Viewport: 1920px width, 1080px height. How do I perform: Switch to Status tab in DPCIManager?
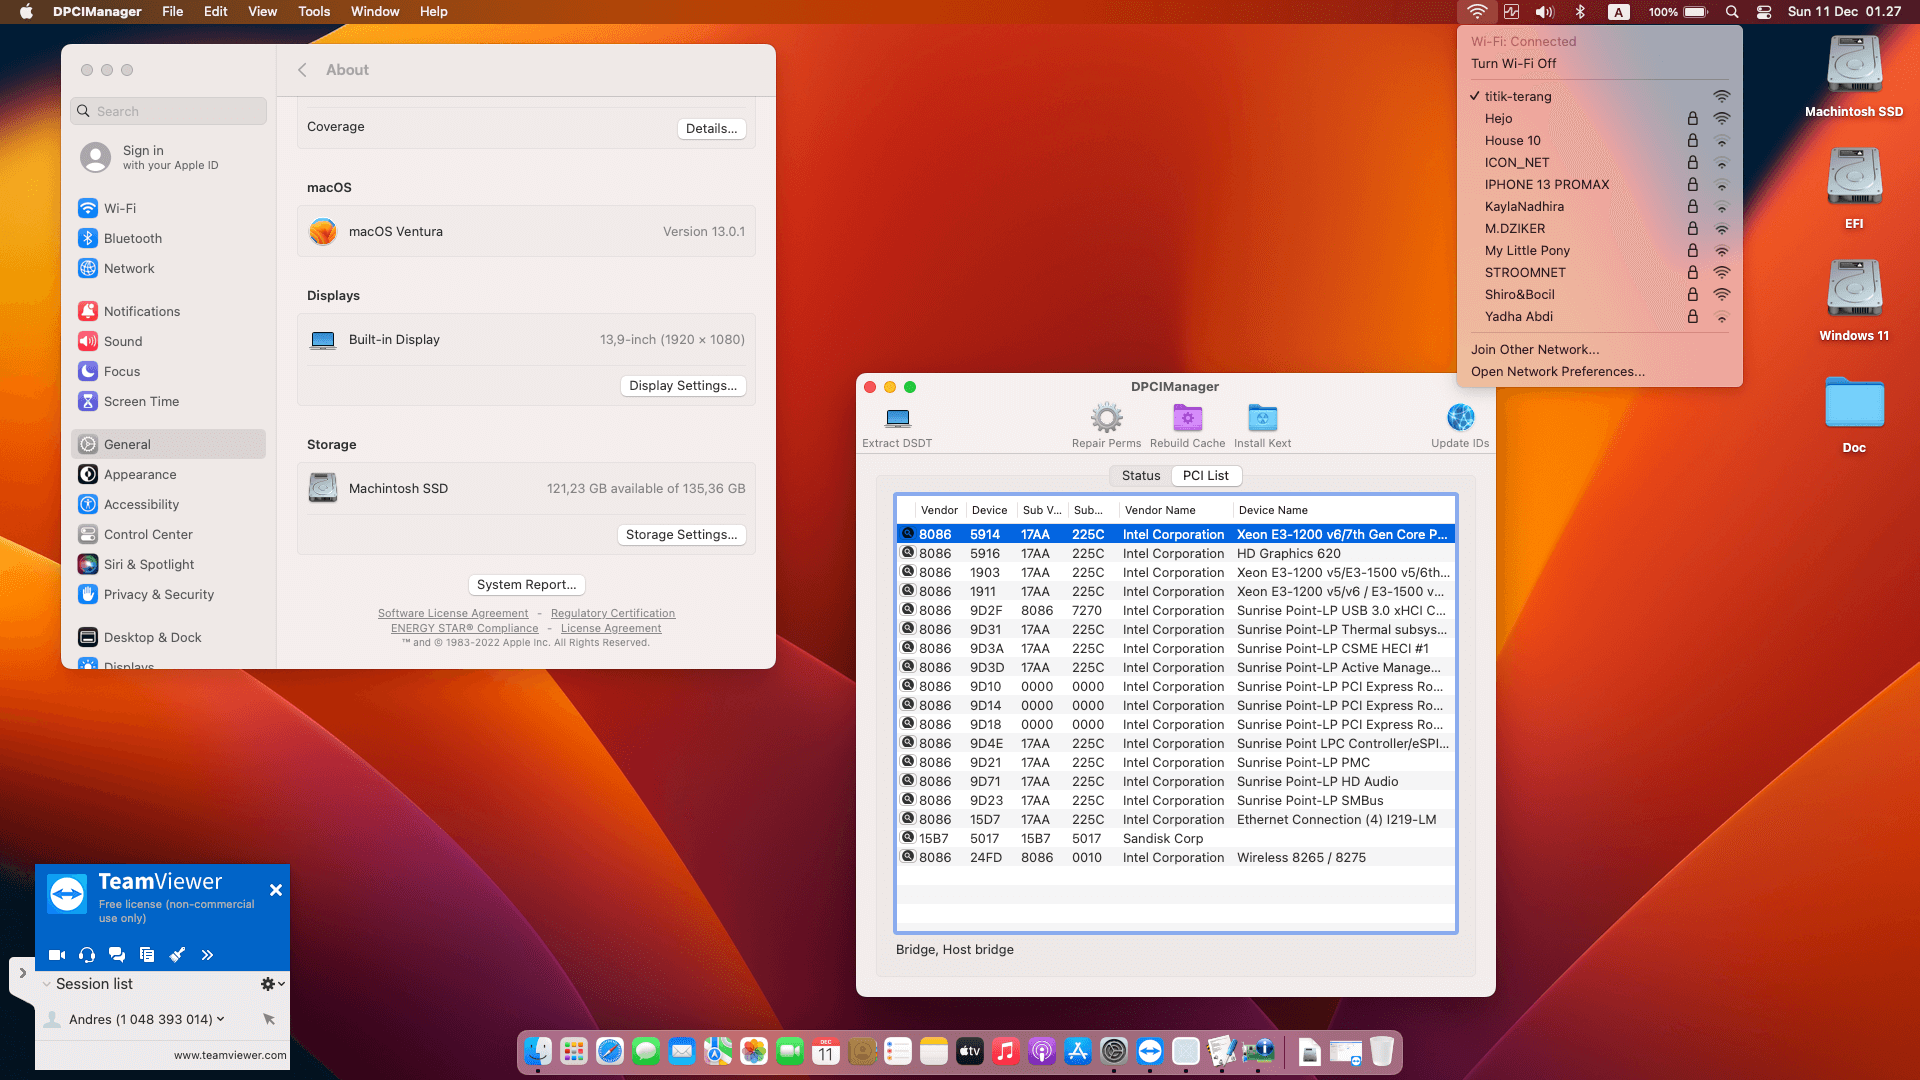tap(1141, 476)
